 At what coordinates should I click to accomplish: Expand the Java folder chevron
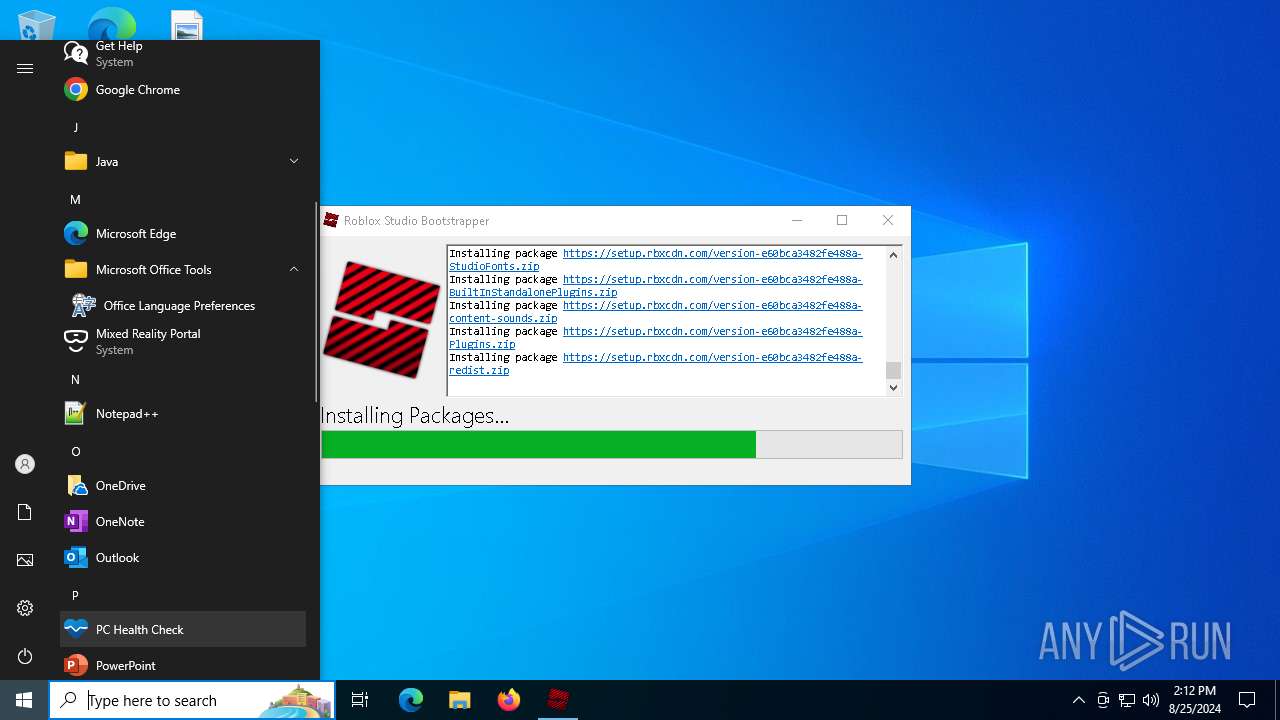click(294, 161)
